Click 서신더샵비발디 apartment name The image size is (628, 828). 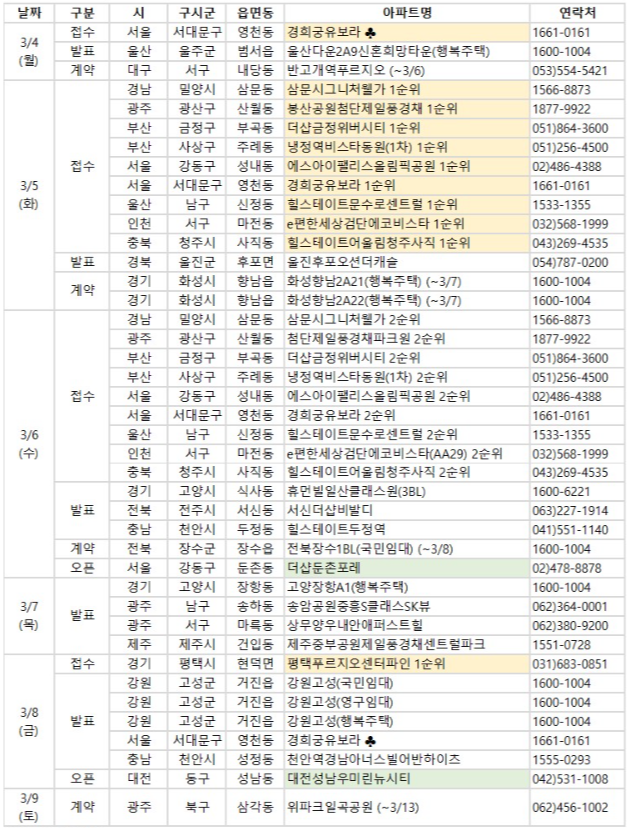pyautogui.click(x=330, y=511)
